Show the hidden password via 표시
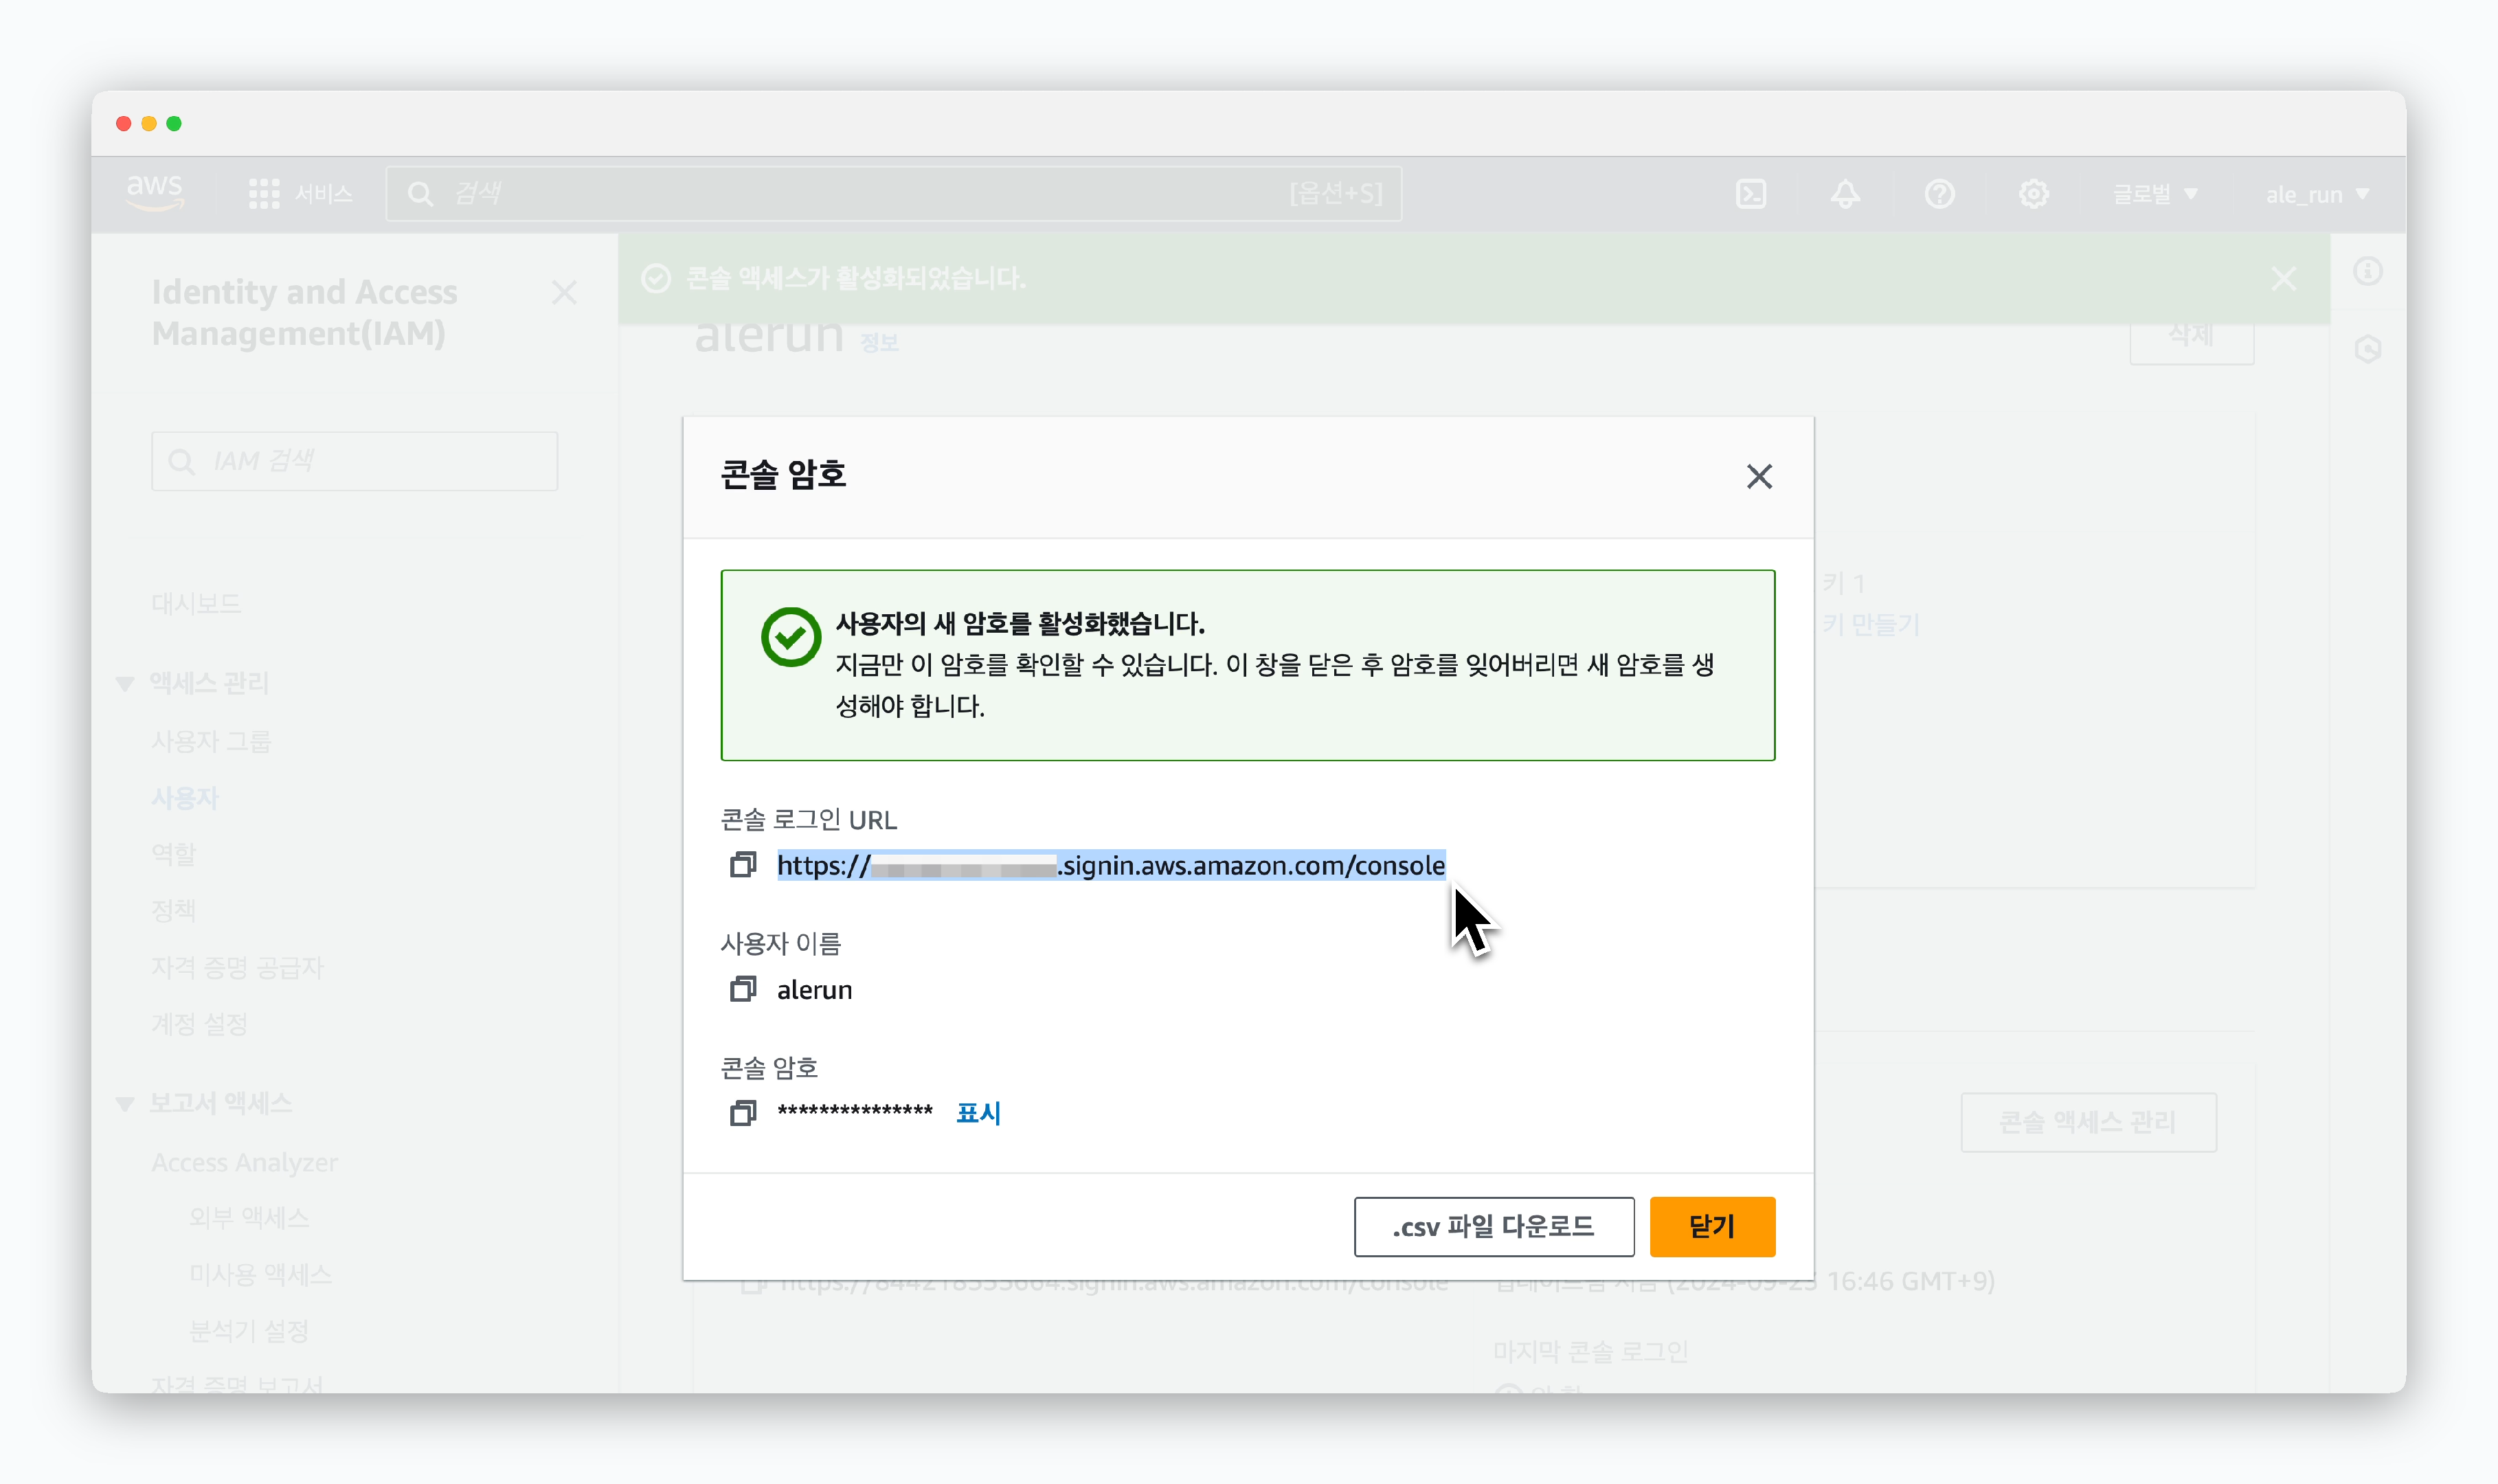The image size is (2498, 1484). [978, 1113]
